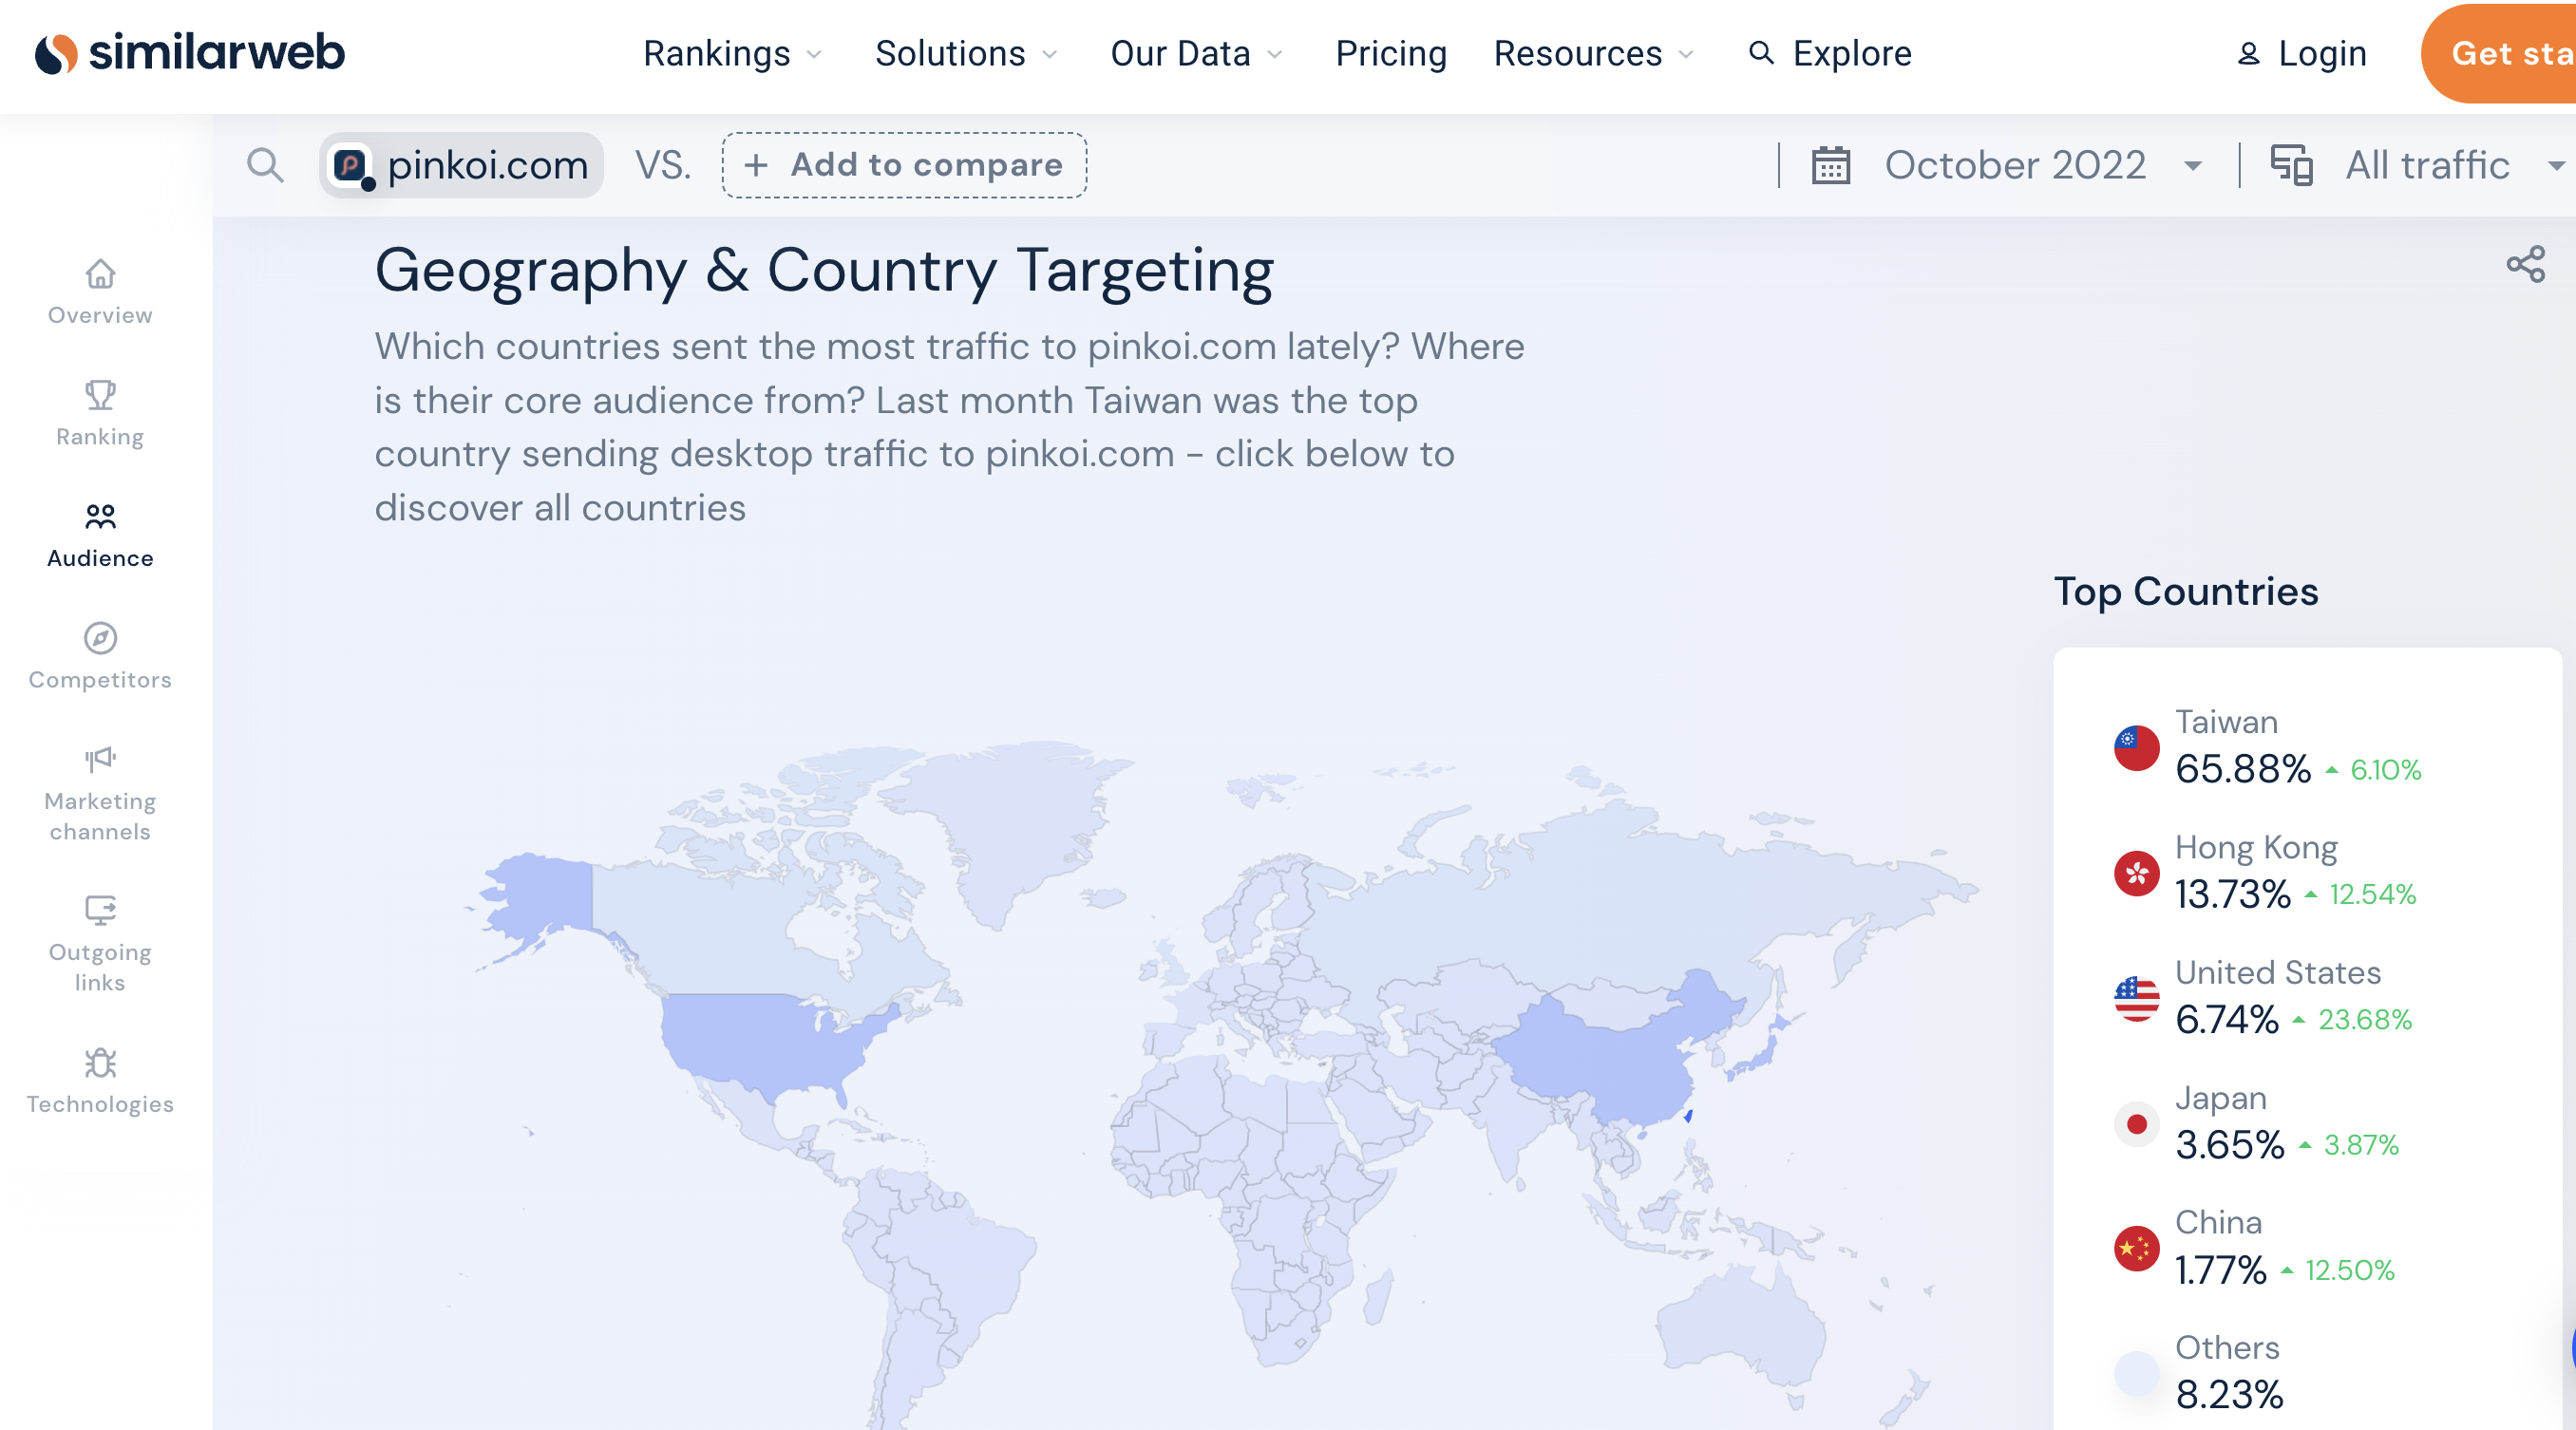This screenshot has height=1430, width=2576.
Task: Open the Competitors compass icon
Action: coord(100,637)
